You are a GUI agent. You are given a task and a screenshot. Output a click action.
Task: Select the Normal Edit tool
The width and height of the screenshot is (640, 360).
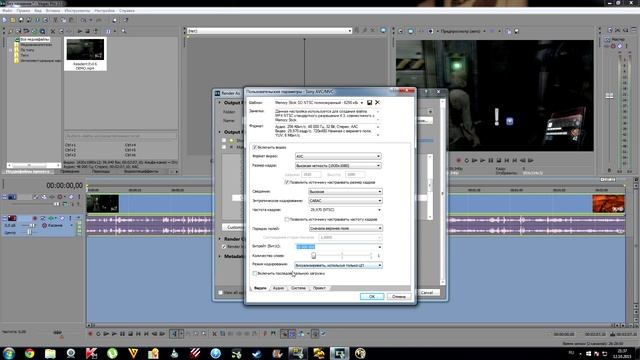(173, 334)
